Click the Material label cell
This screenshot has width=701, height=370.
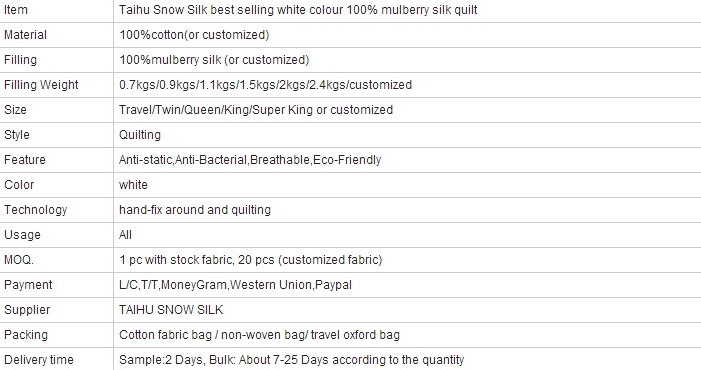tap(25, 35)
